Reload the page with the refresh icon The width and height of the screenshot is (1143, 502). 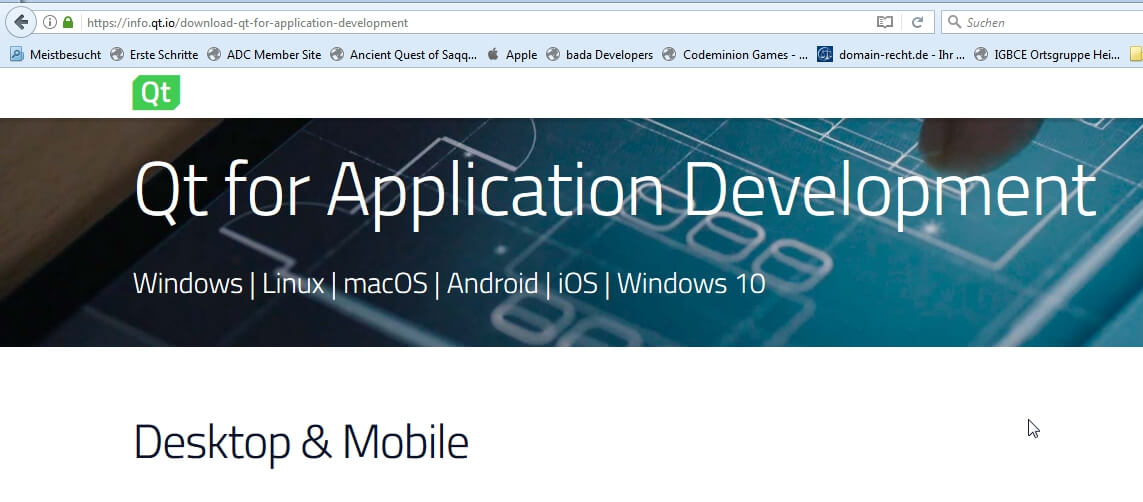click(x=917, y=23)
